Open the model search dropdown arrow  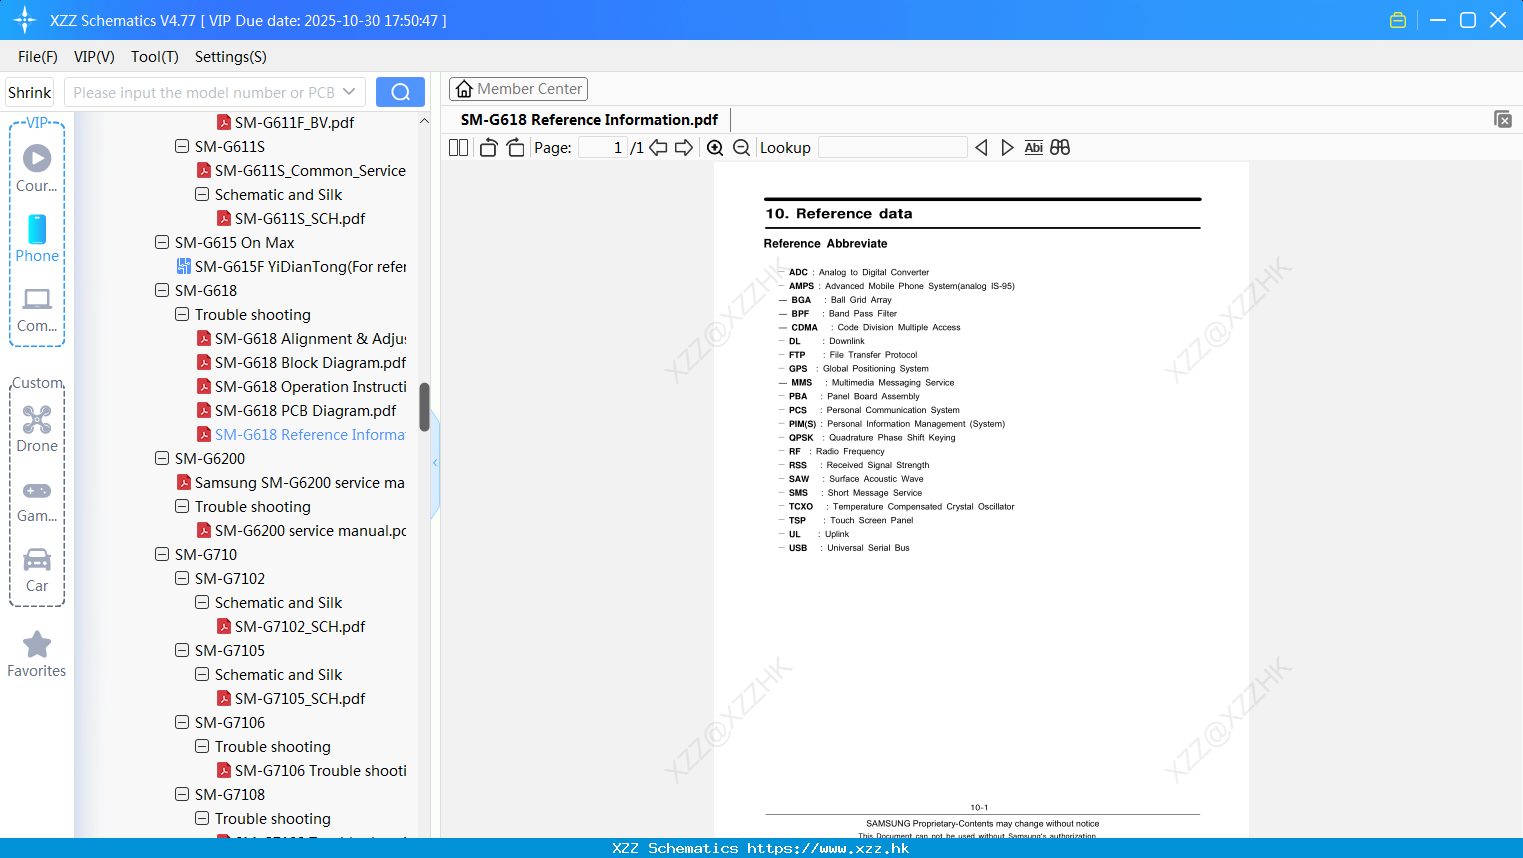coord(349,92)
